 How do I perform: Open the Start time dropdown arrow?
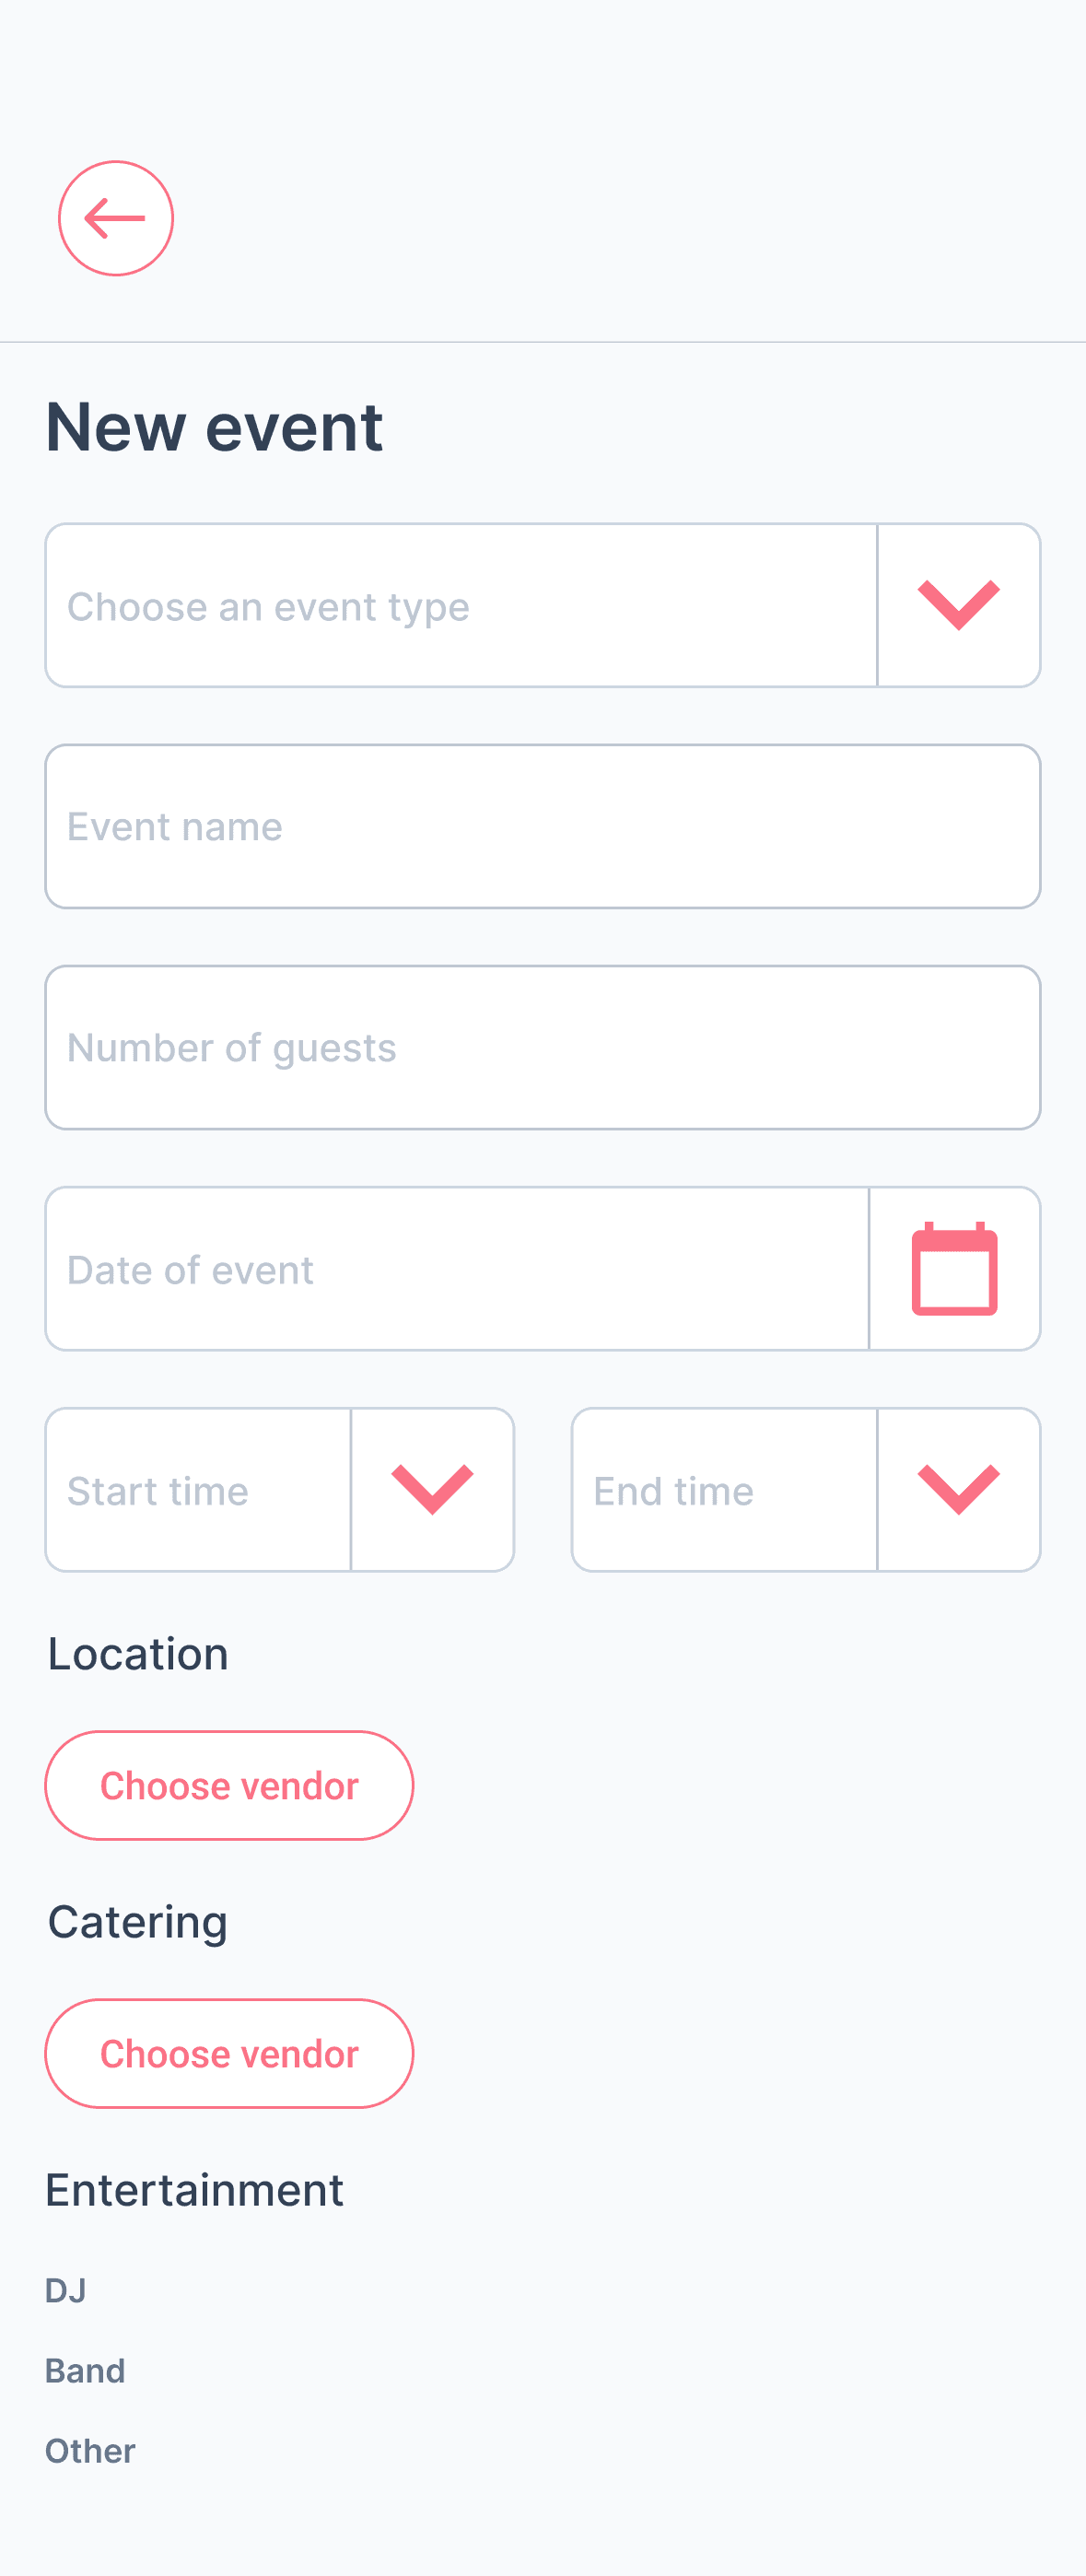click(x=432, y=1490)
